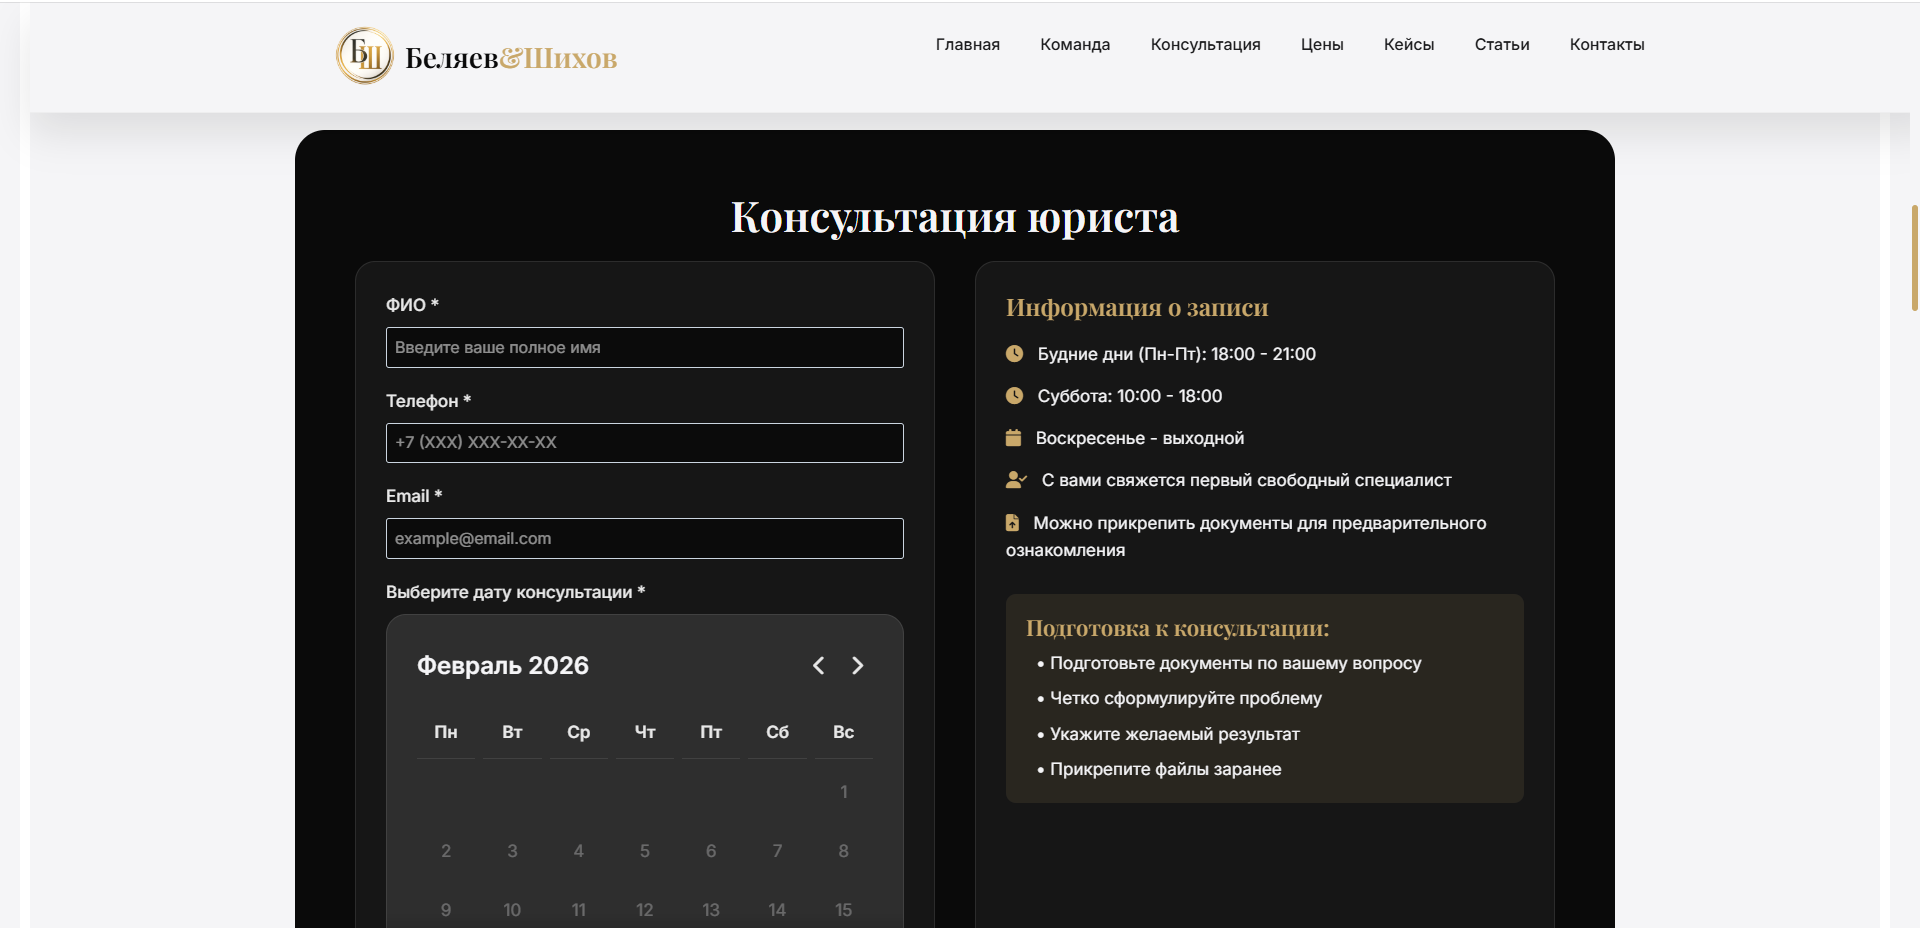Click the Сб weekday column header
Screen dimensions: 1920x928
click(x=777, y=732)
